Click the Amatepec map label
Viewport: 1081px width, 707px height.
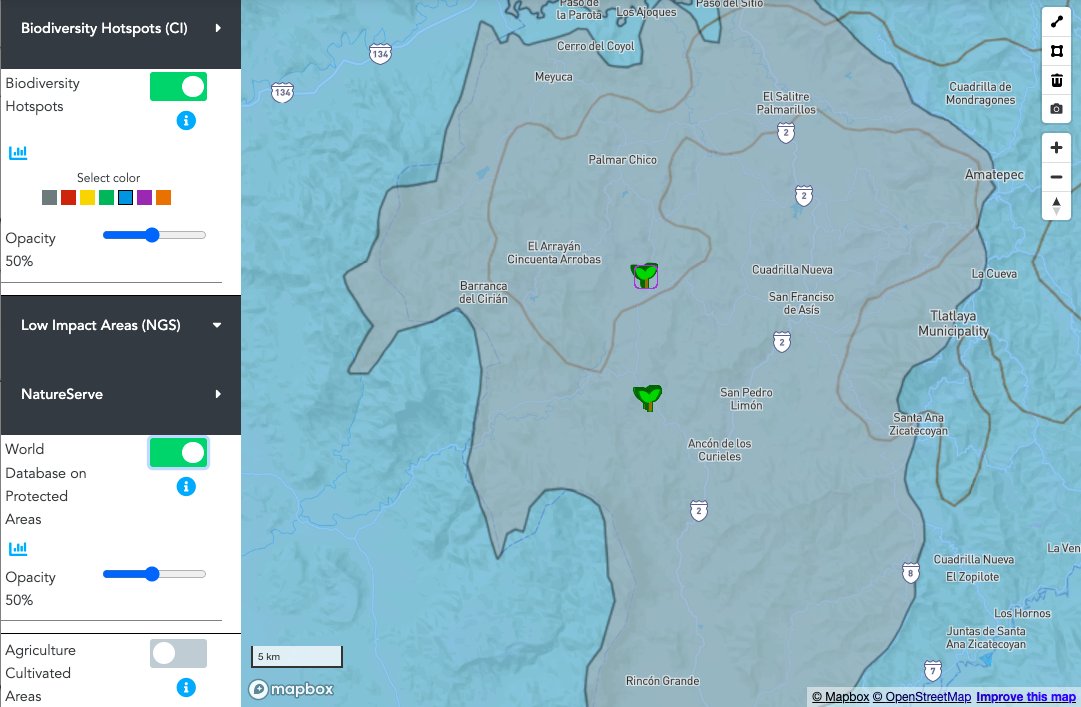coord(994,174)
